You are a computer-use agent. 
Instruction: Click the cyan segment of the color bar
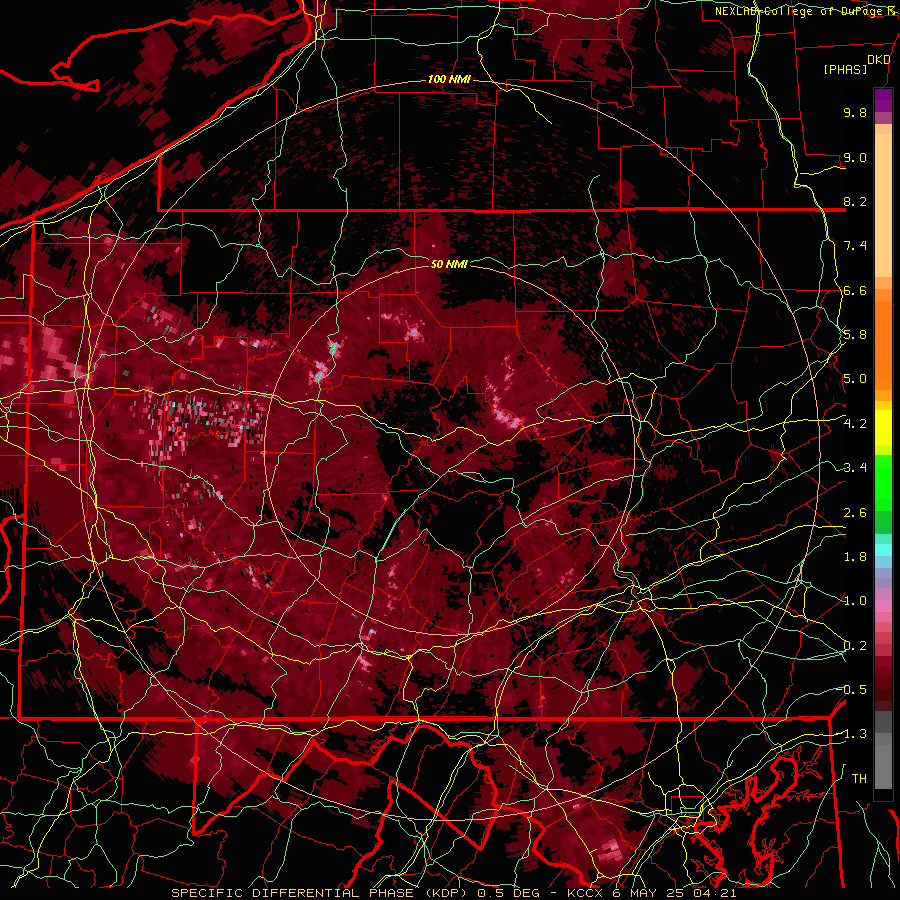[x=883, y=550]
